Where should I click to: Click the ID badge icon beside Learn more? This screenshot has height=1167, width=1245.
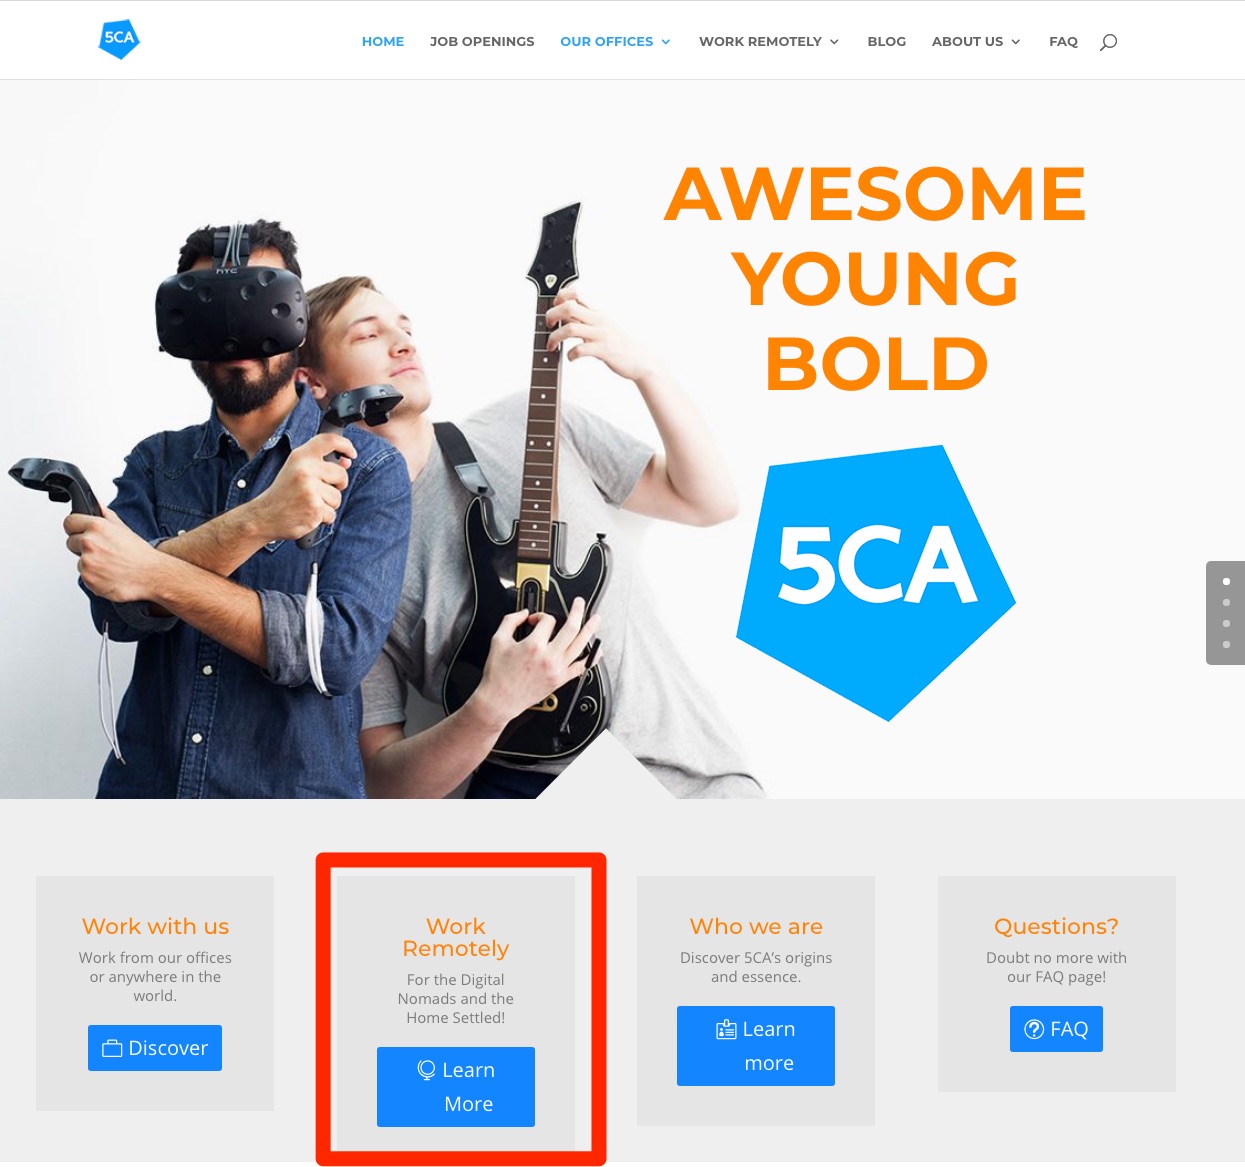tap(726, 1029)
